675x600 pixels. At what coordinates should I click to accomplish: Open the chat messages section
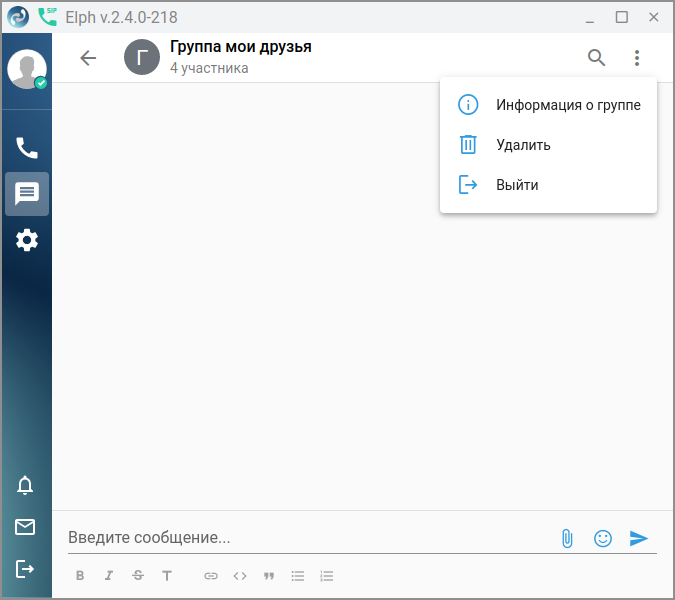tap(27, 194)
